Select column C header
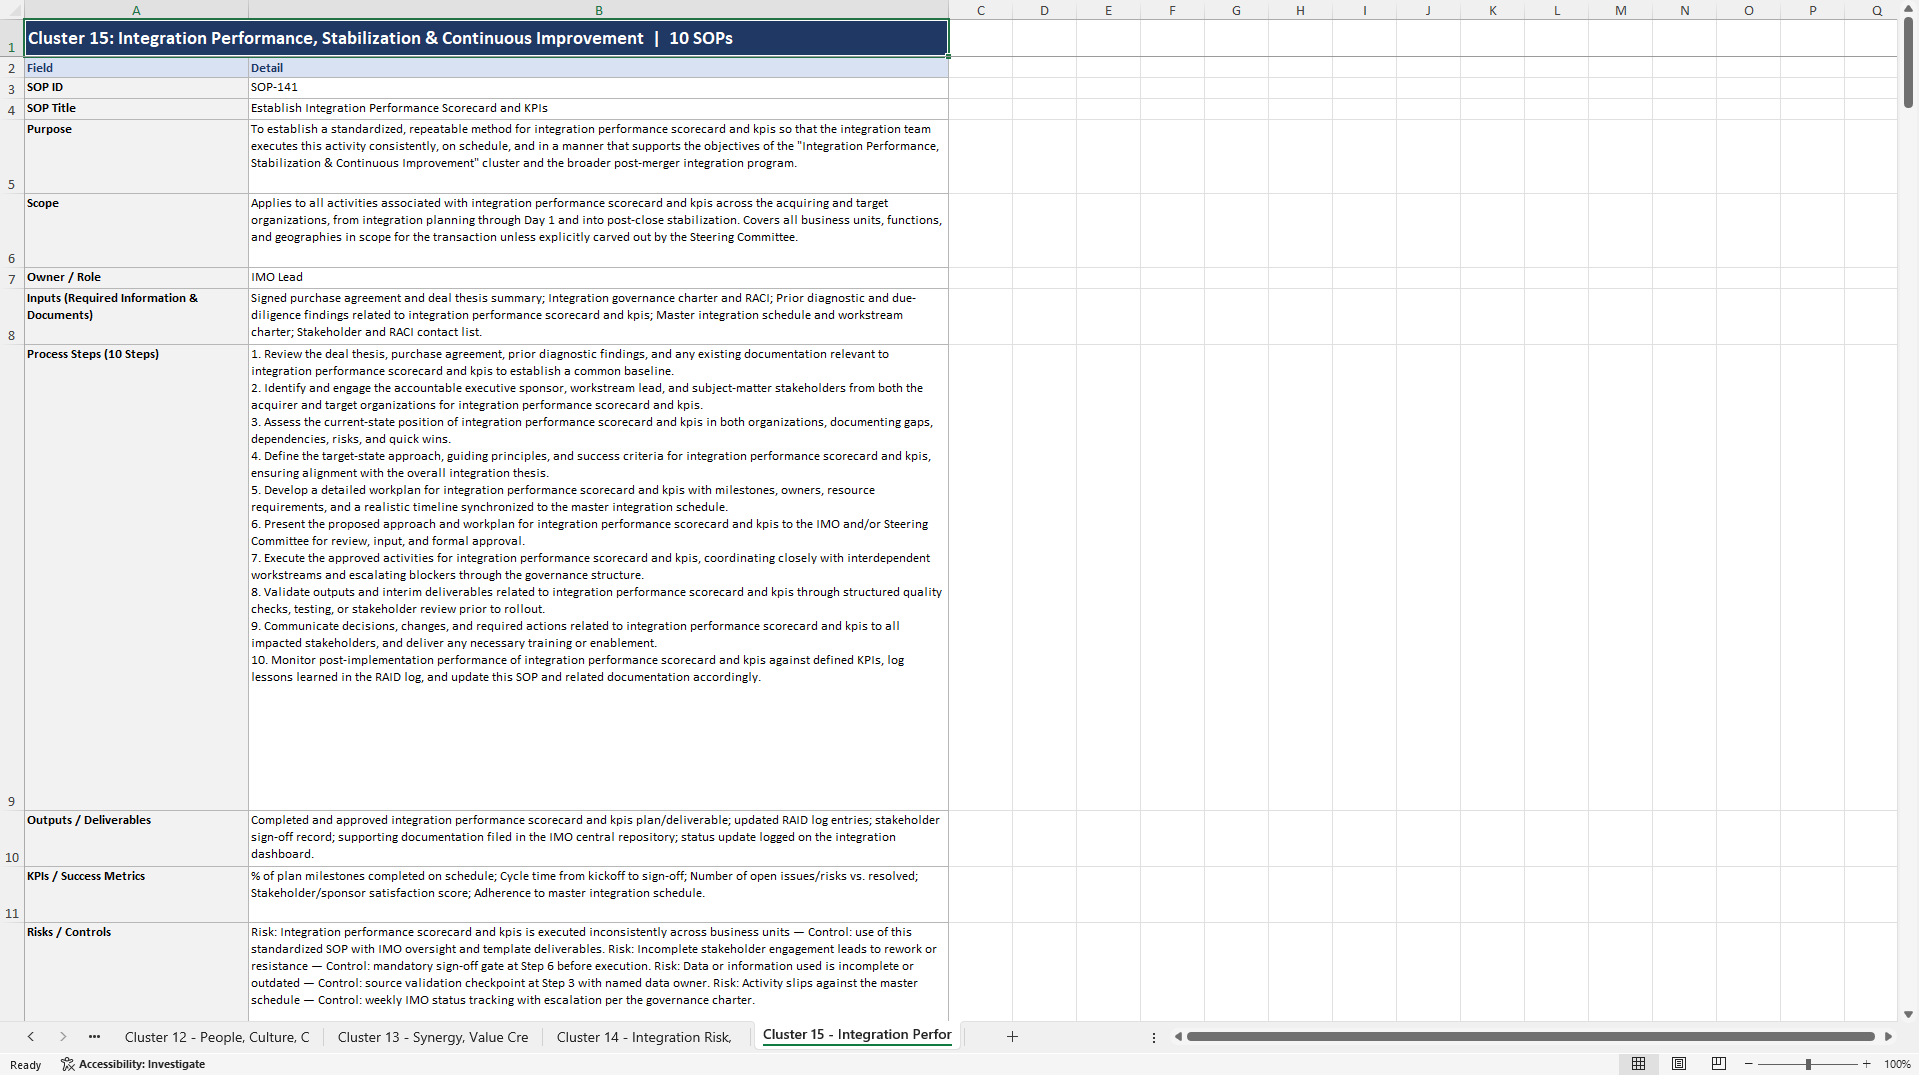Image resolution: width=1919 pixels, height=1075 pixels. (980, 10)
